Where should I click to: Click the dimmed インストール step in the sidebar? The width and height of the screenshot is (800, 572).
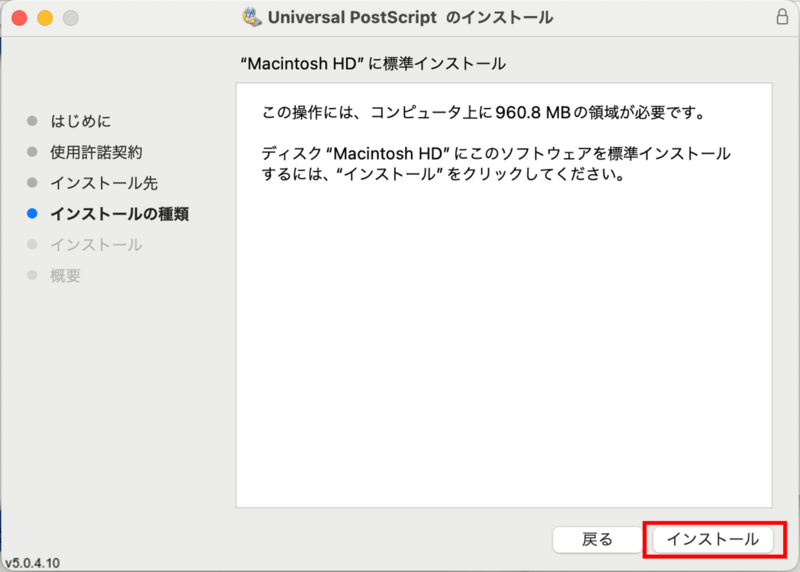[96, 245]
